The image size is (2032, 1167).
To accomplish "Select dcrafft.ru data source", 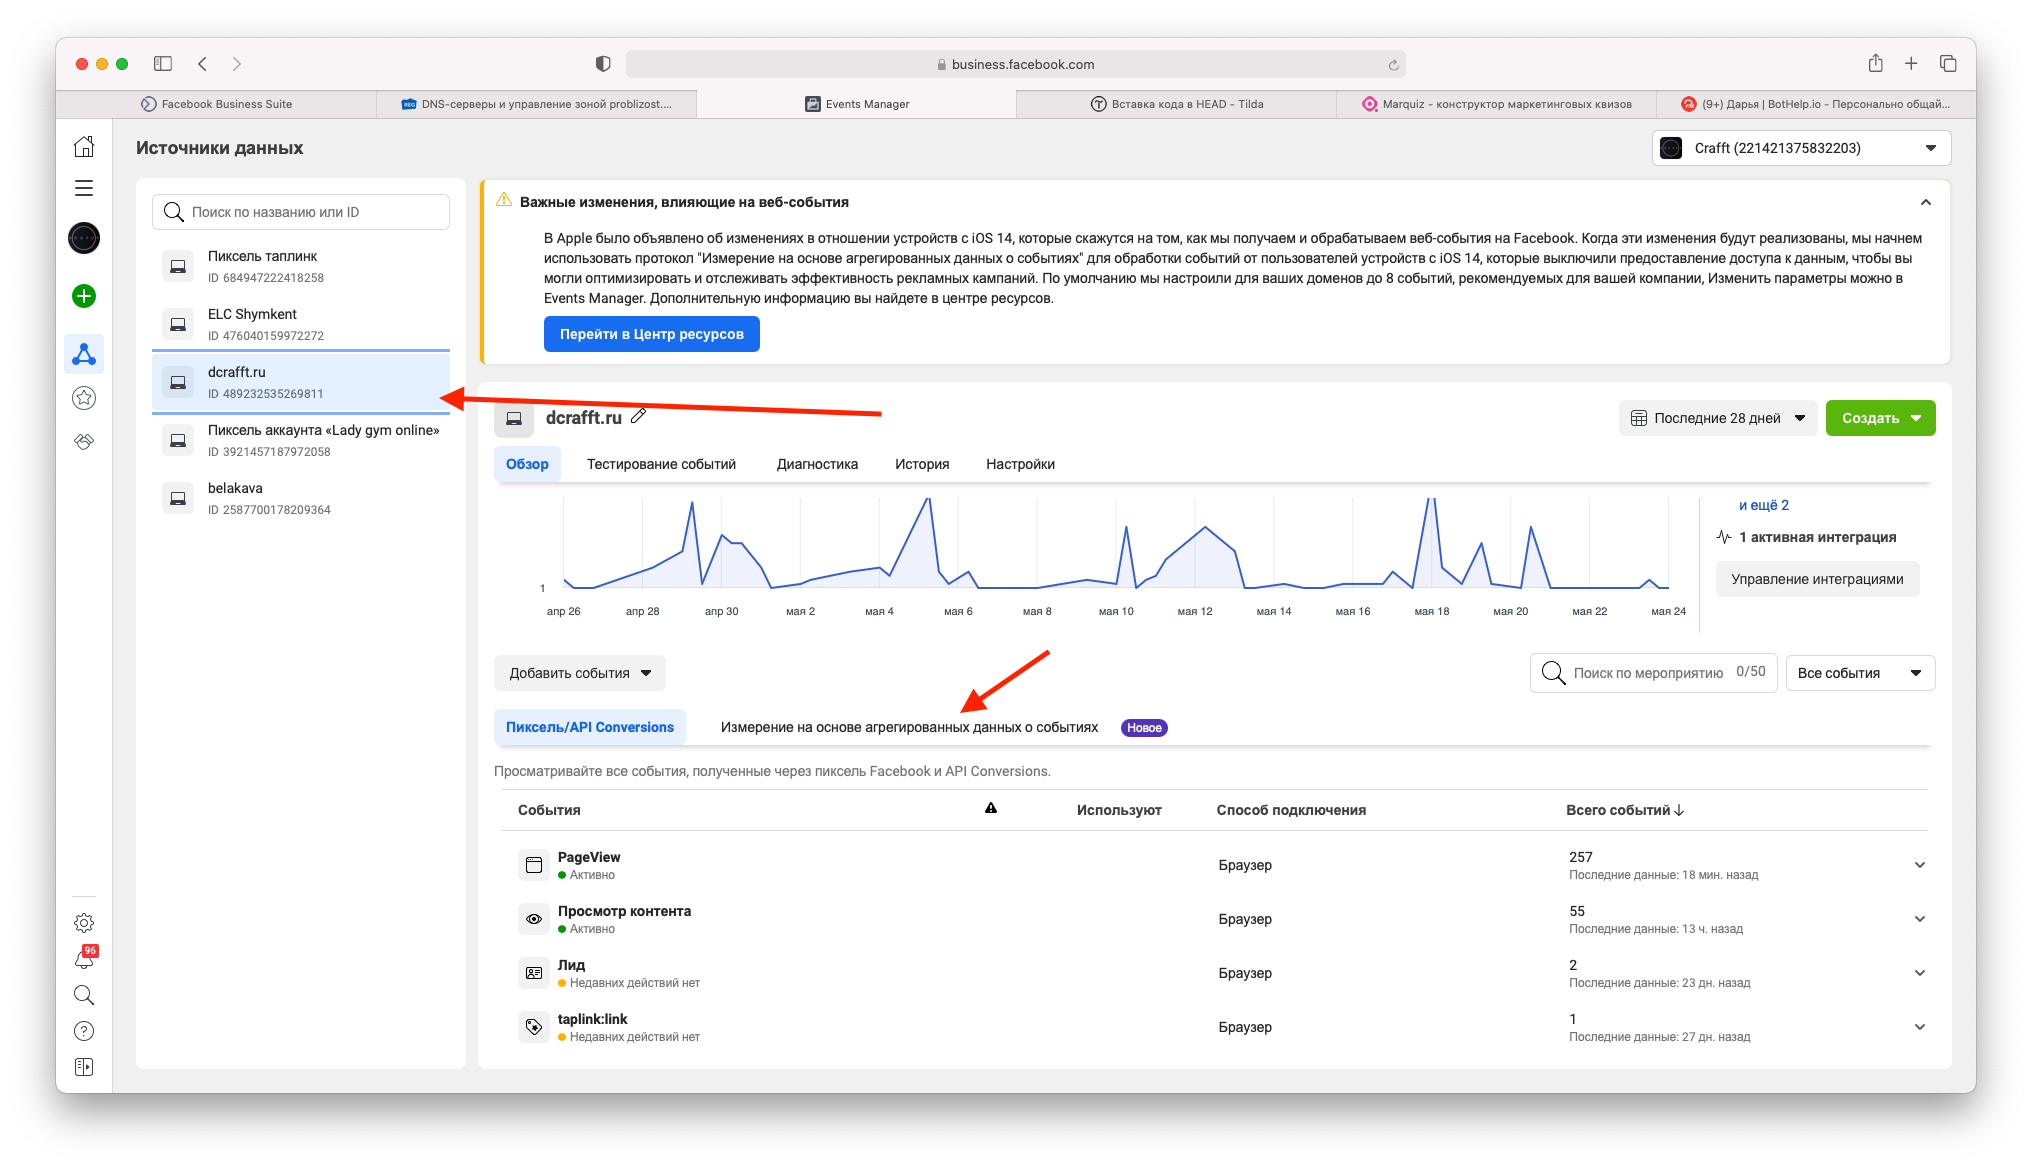I will point(301,382).
